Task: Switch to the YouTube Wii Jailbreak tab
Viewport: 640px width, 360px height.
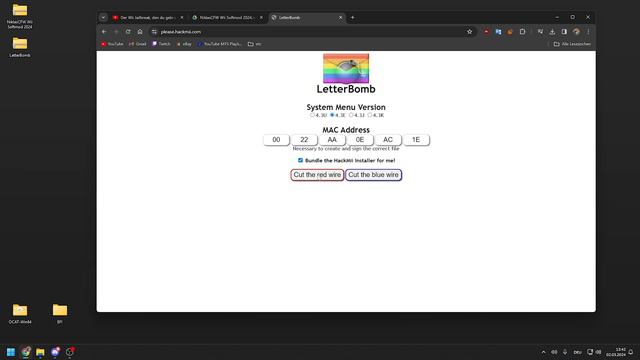Action: click(147, 18)
